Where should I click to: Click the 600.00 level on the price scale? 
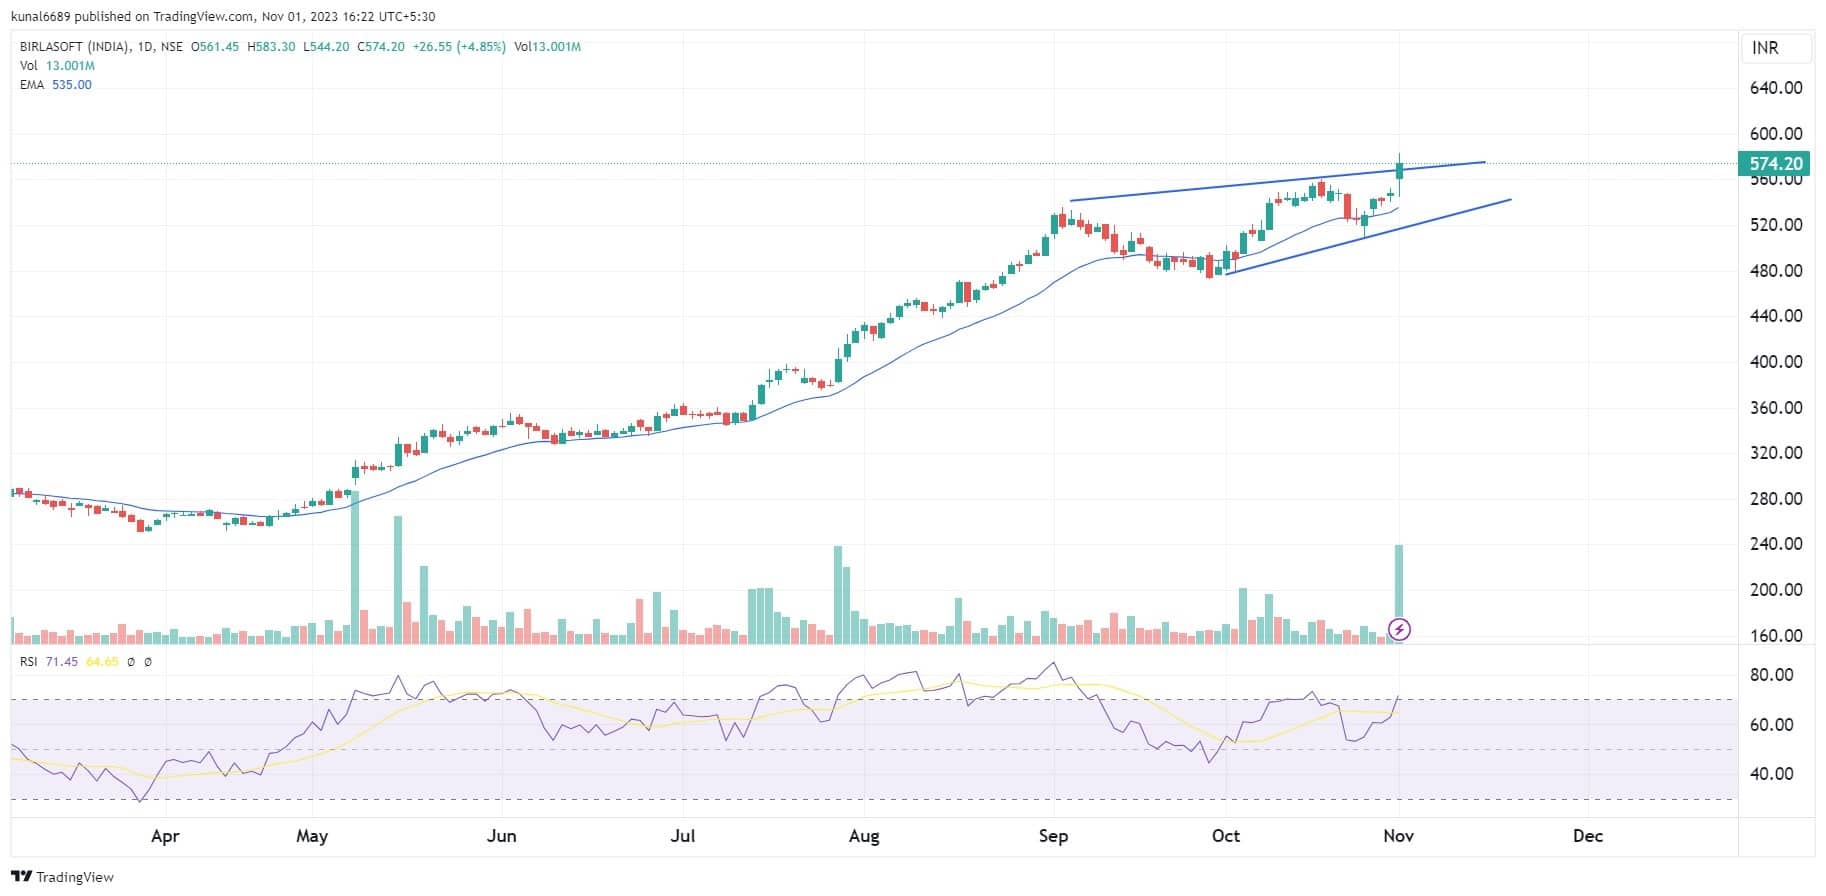1775,134
